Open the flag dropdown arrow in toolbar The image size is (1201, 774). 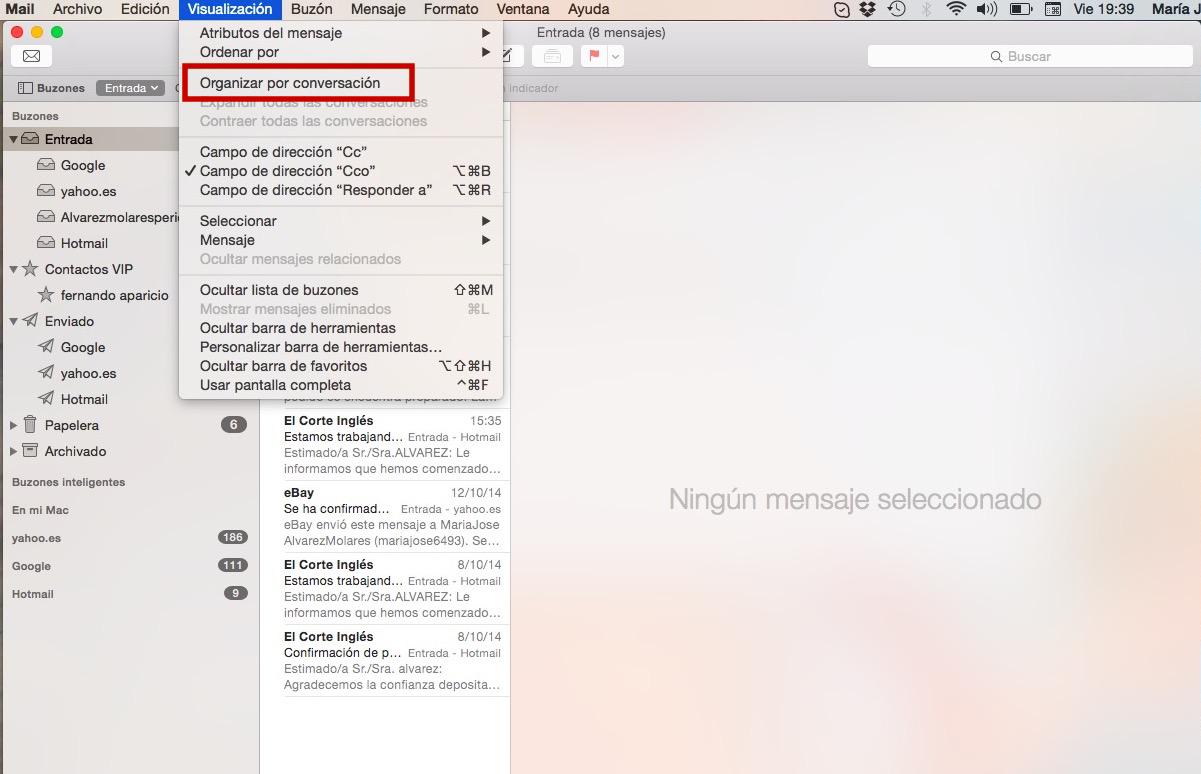point(615,56)
